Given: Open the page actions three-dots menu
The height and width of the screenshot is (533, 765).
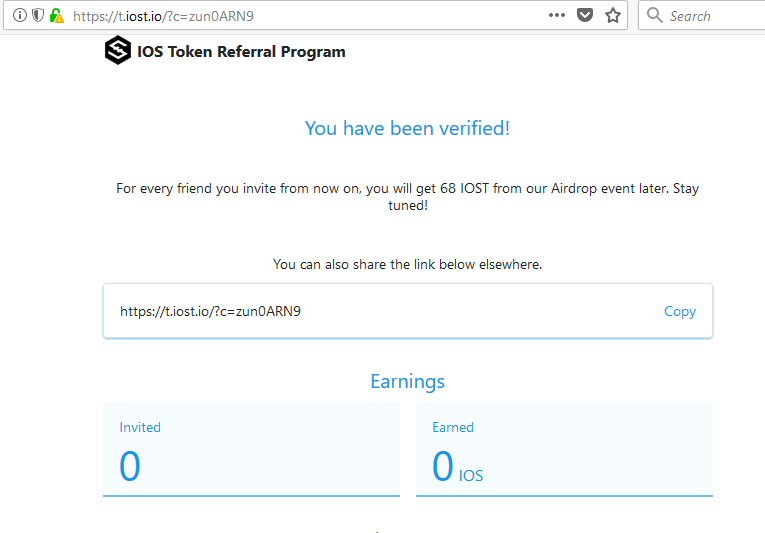Looking at the screenshot, I should 557,15.
